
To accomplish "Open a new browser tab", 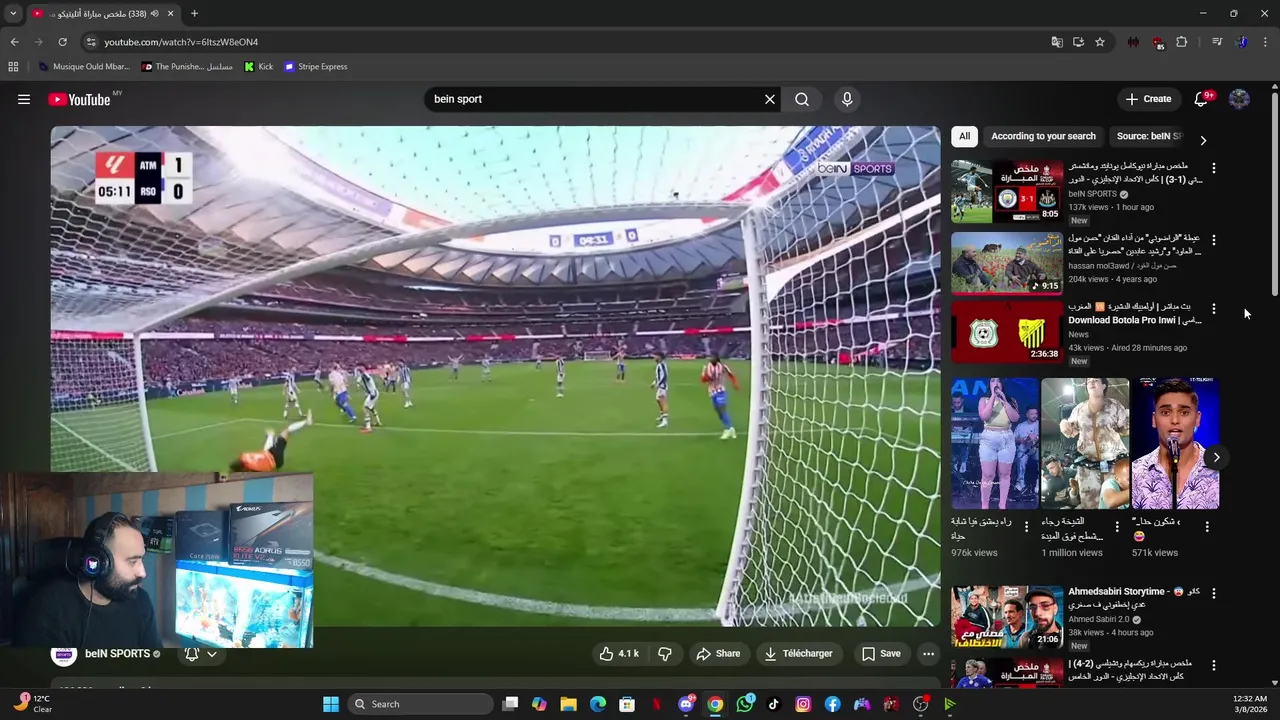I will 194,14.
